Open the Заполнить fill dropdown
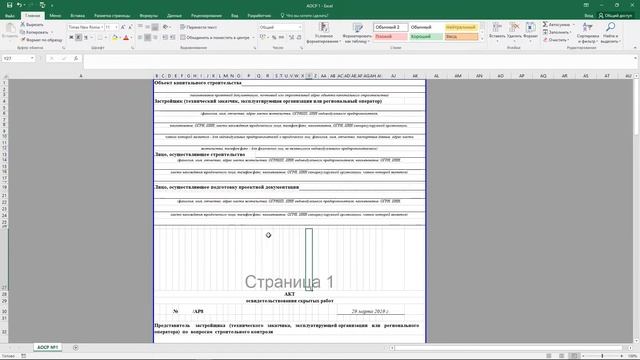The image size is (640, 360). pyautogui.click(x=558, y=32)
